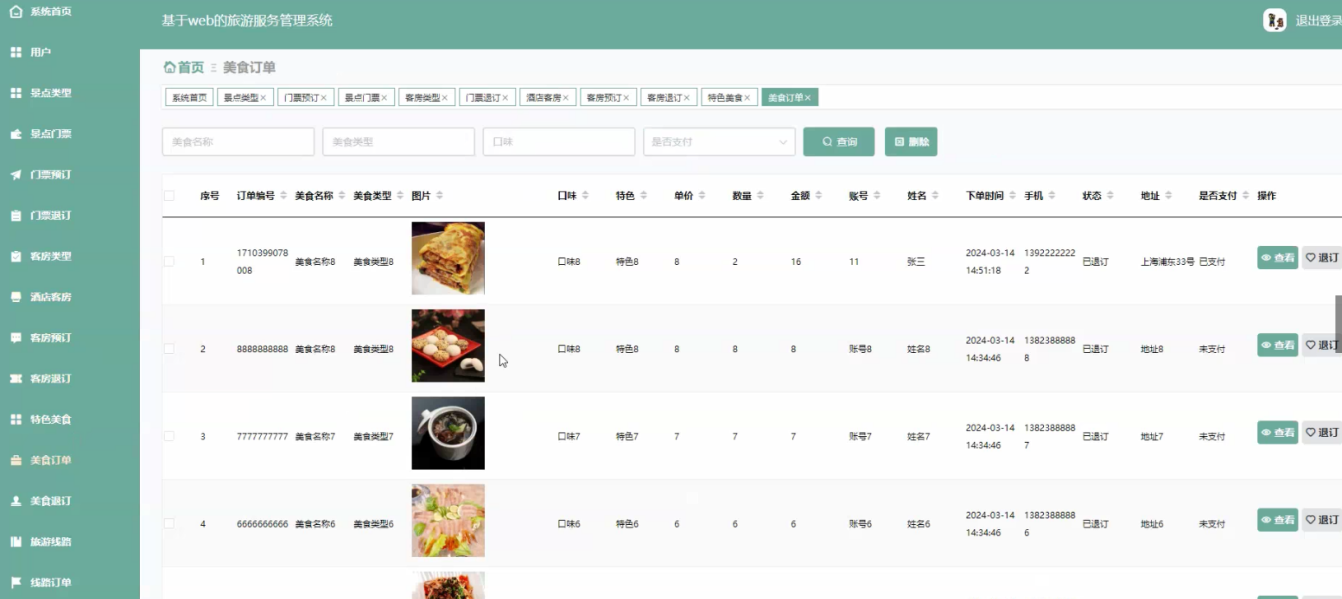The height and width of the screenshot is (599, 1342).
Task: Click the 酒店客房 icon in sidebar
Action: pyautogui.click(x=16, y=297)
